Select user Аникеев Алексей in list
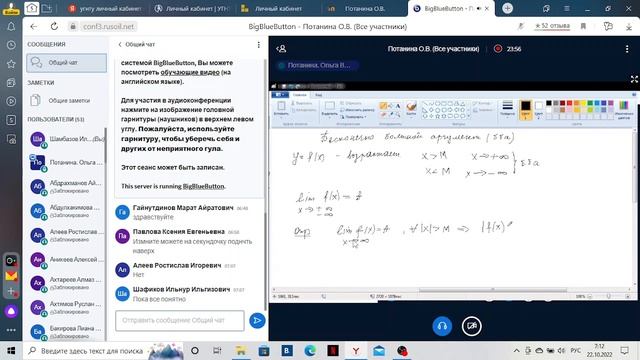This screenshot has width=640, height=360. (x=67, y=260)
